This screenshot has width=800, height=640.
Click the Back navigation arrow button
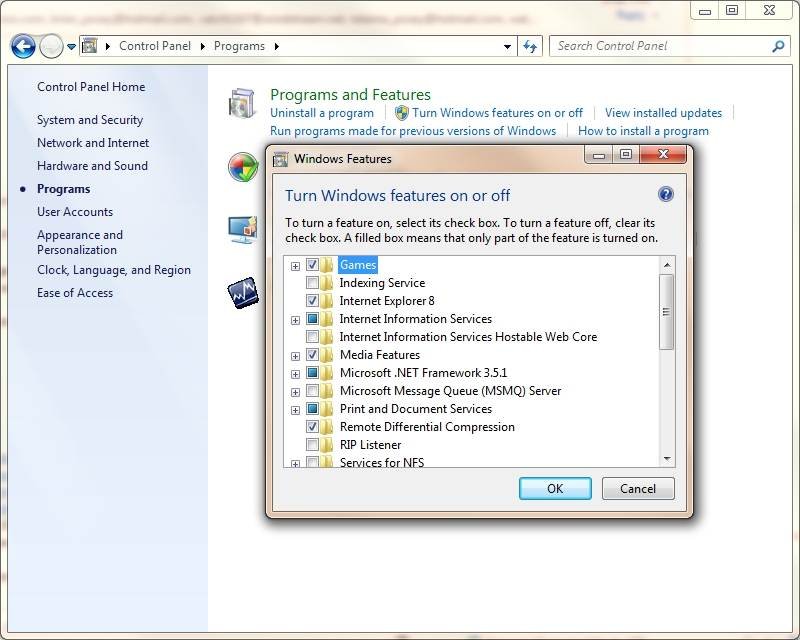pyautogui.click(x=23, y=46)
